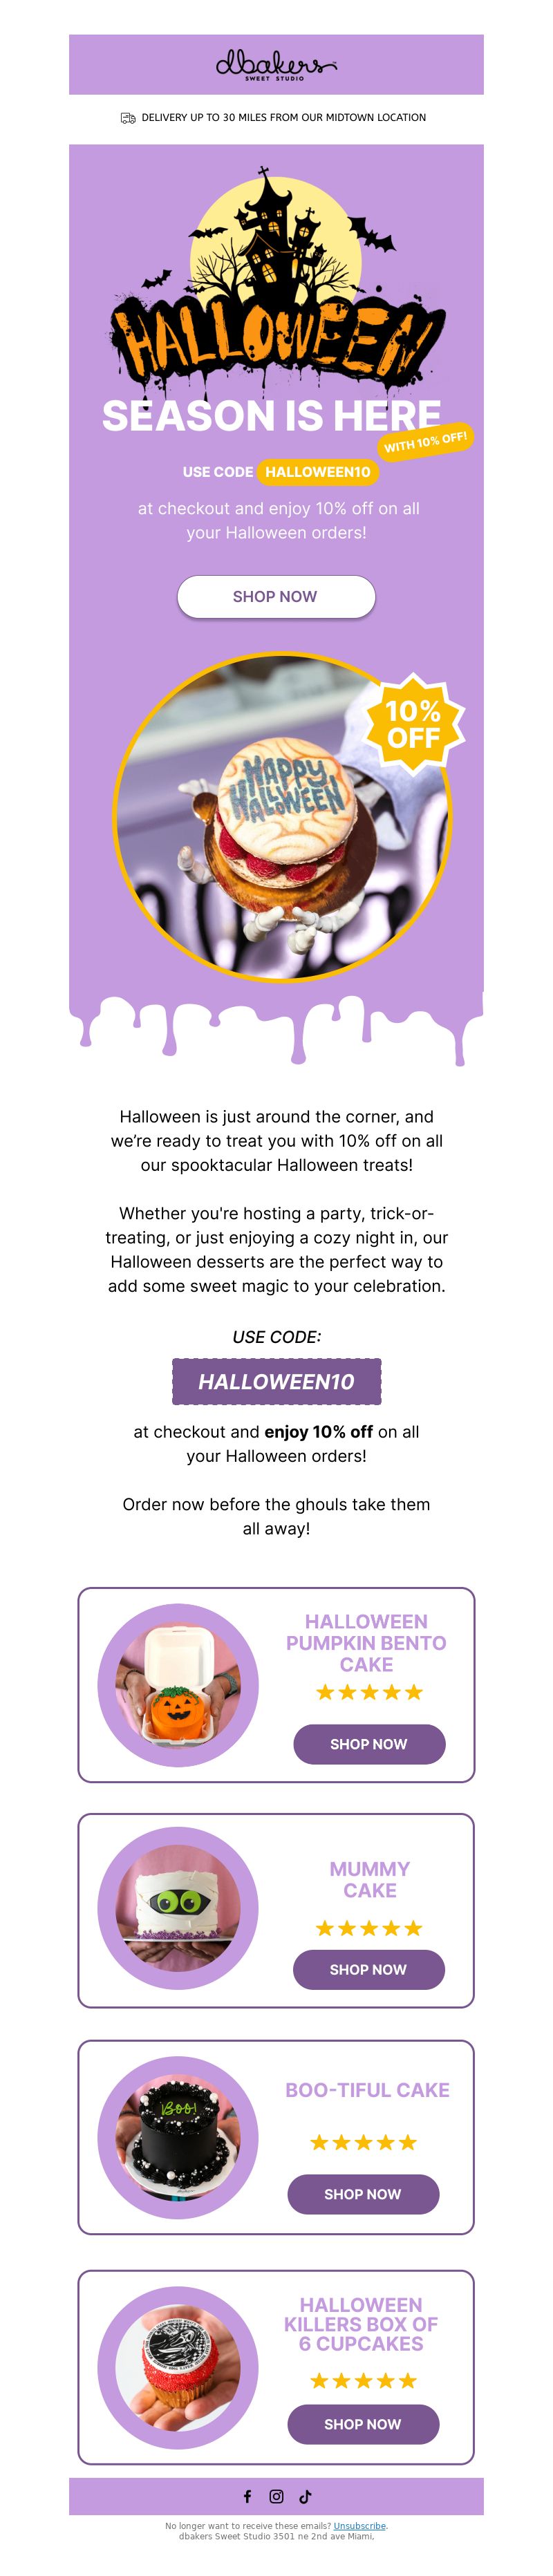Open the Instagram icon in footer
The image size is (553, 2576).
point(277,2496)
